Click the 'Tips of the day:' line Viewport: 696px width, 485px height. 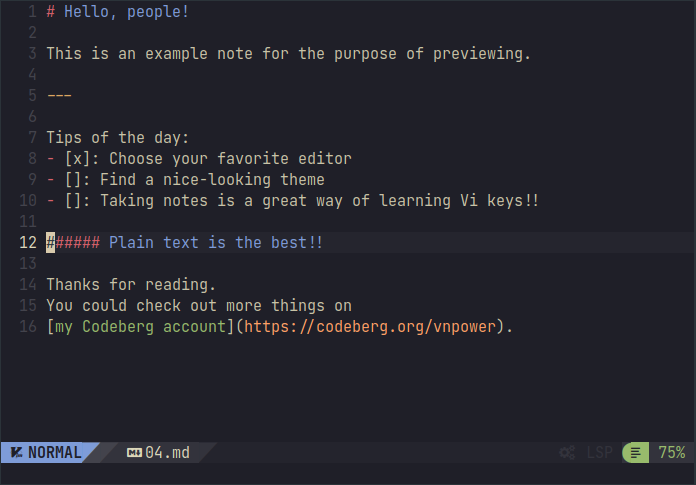point(117,137)
